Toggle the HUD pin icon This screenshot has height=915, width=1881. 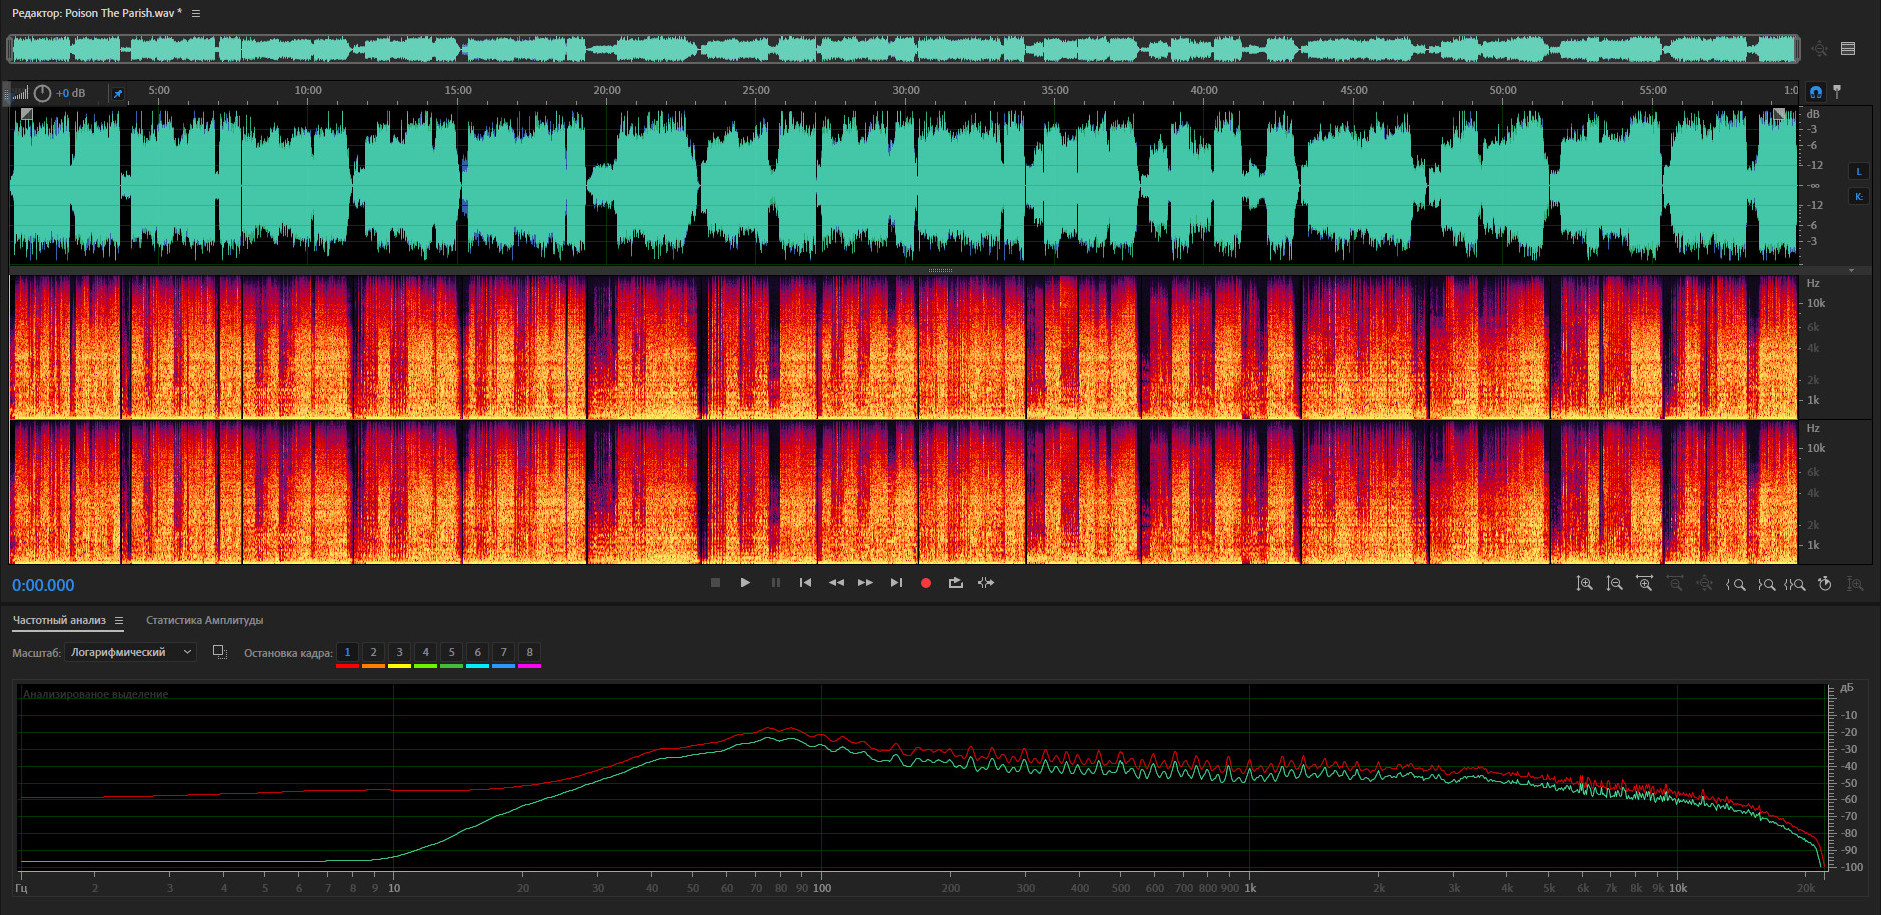117,93
